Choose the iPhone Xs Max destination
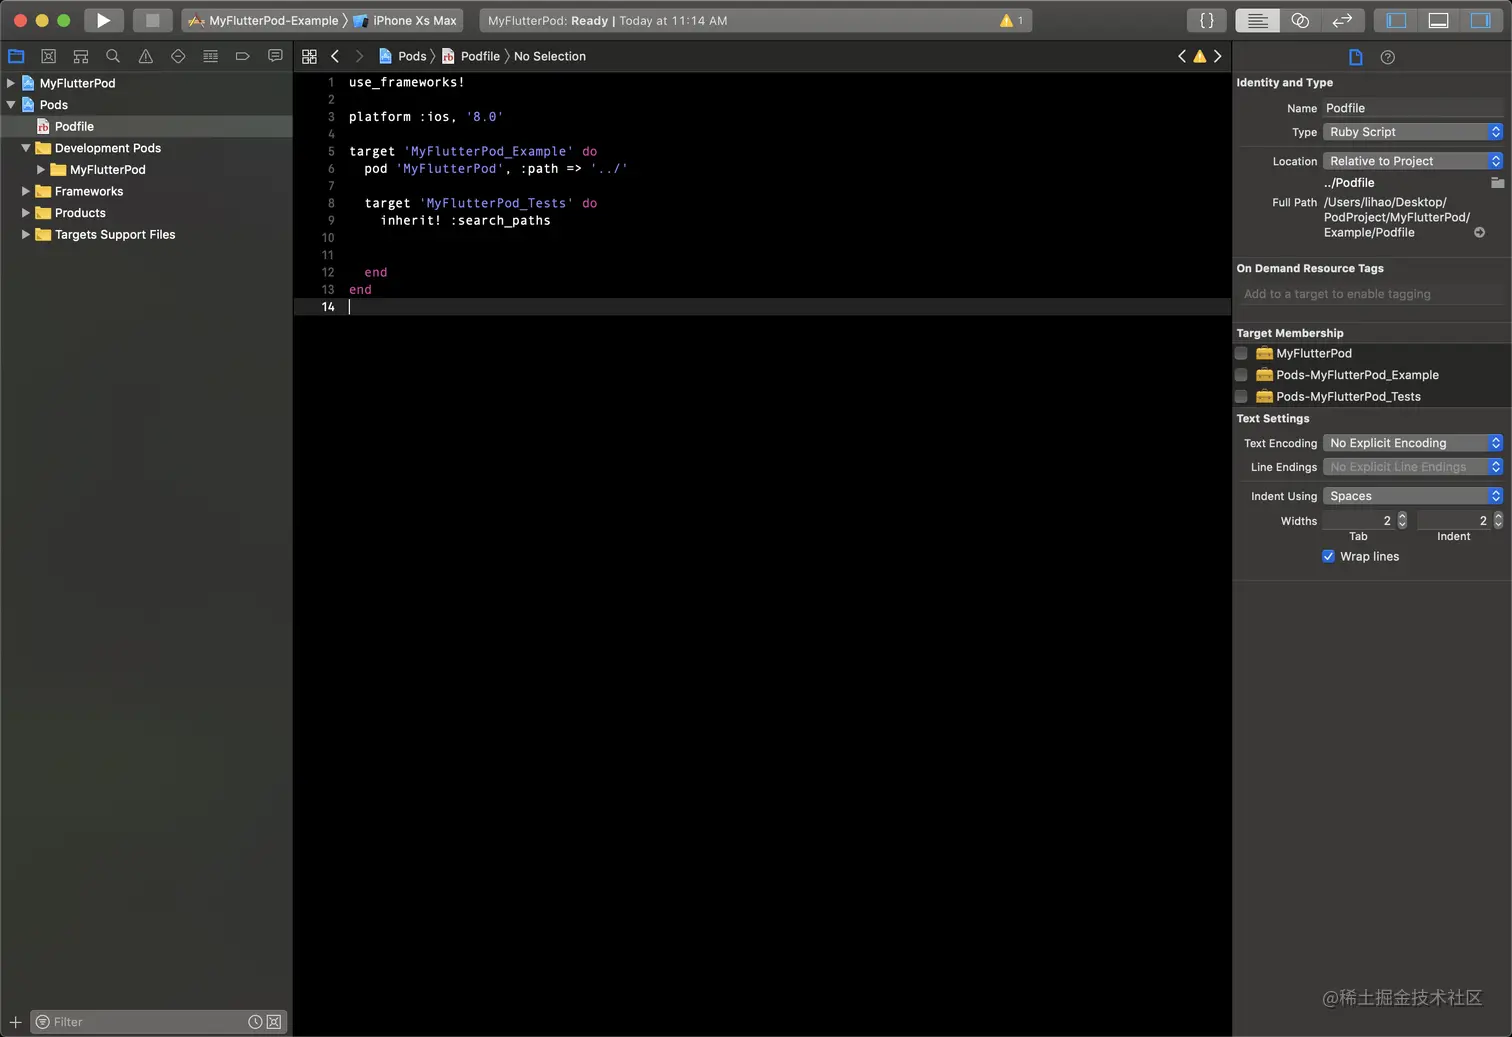 pos(406,20)
